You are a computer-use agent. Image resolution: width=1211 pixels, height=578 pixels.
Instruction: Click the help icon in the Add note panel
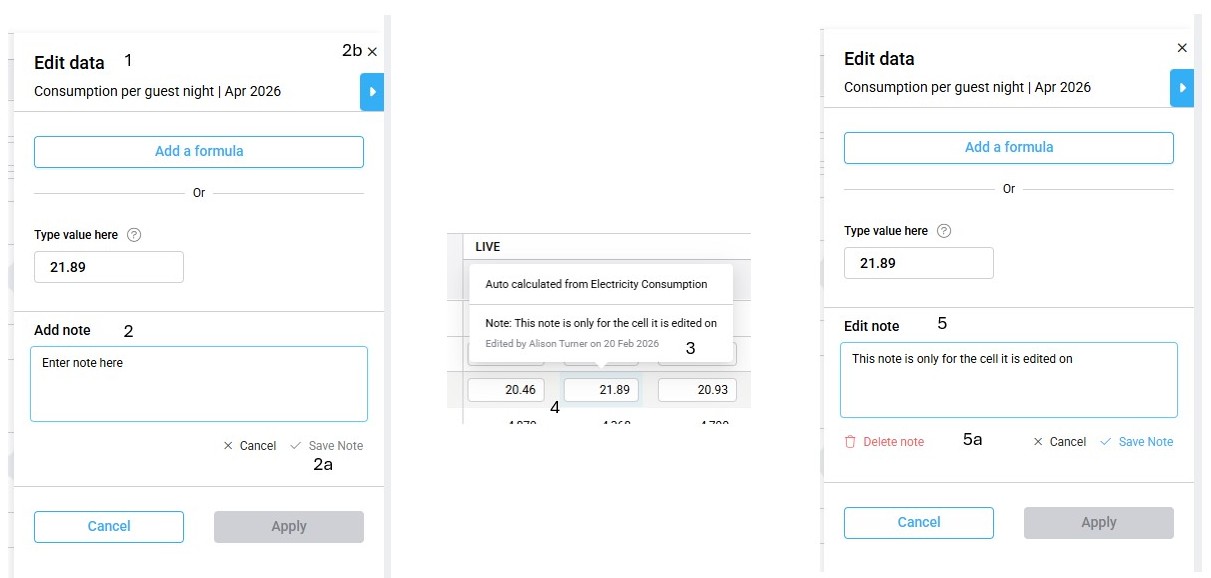(x=135, y=235)
